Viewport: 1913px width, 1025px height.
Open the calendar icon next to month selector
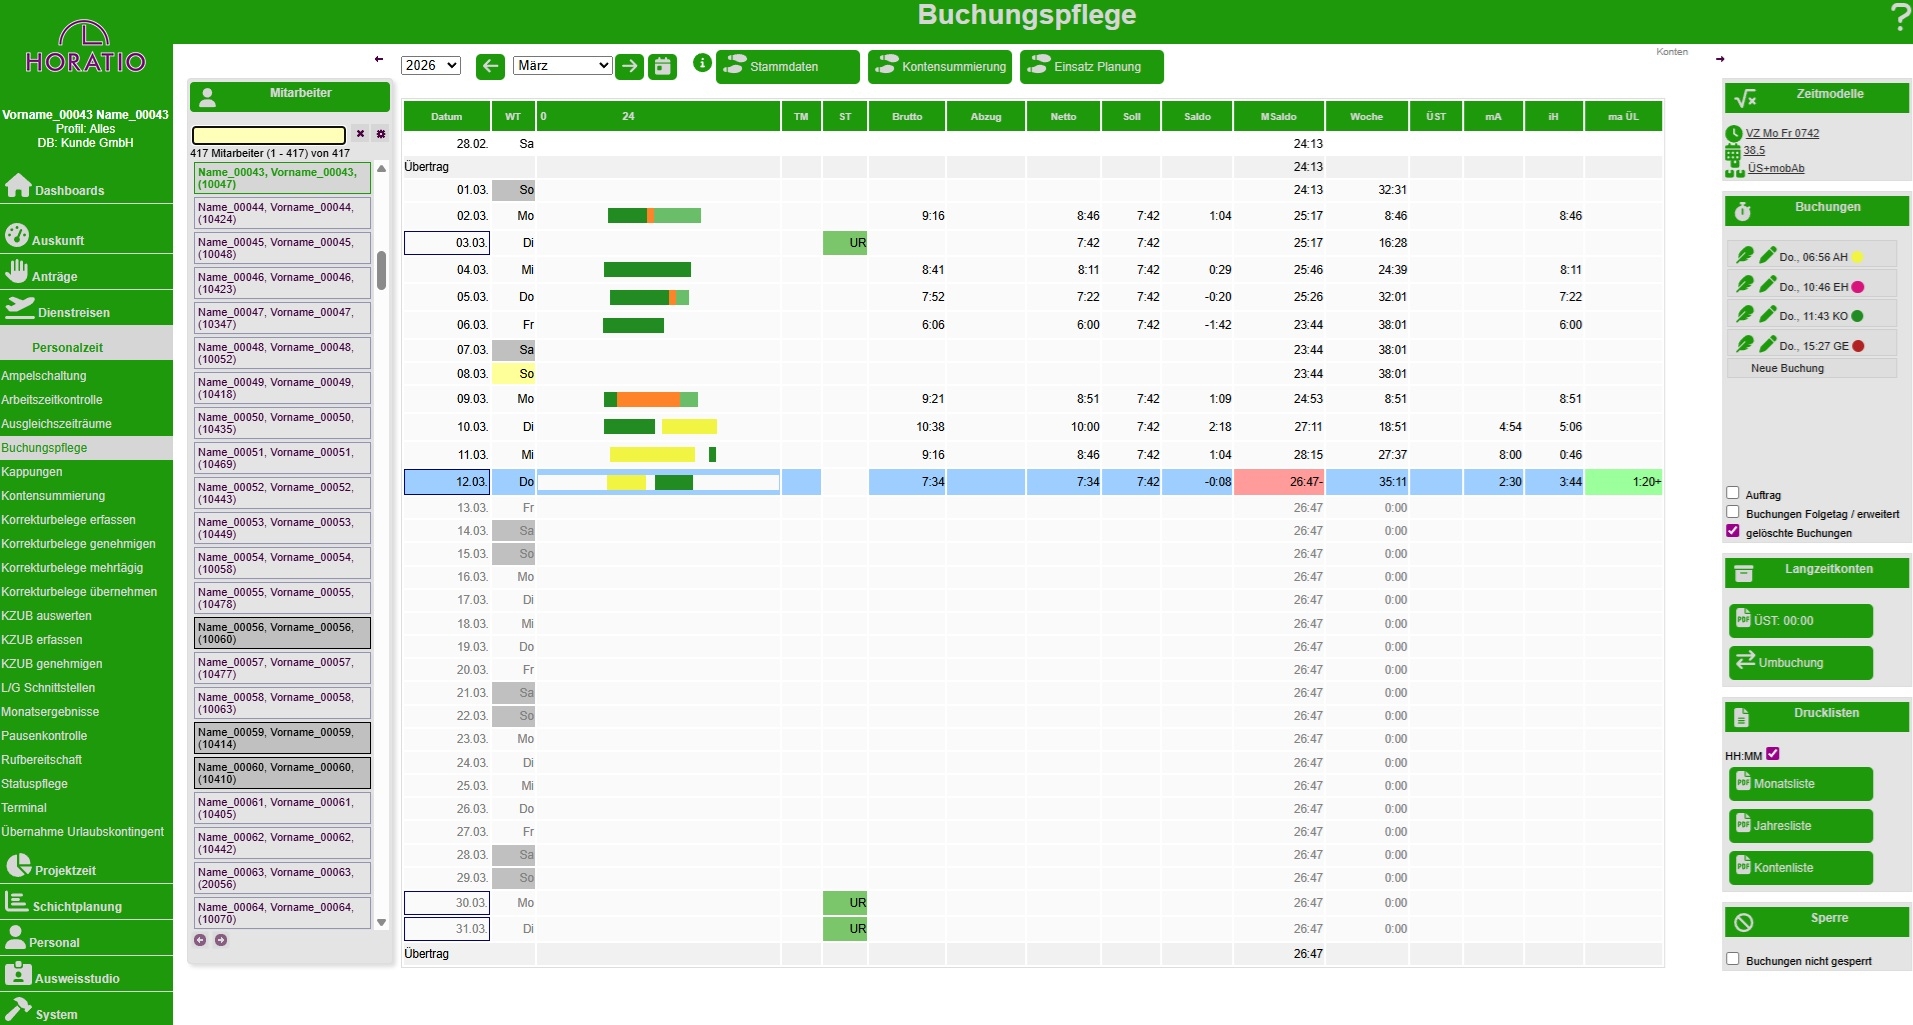[662, 66]
